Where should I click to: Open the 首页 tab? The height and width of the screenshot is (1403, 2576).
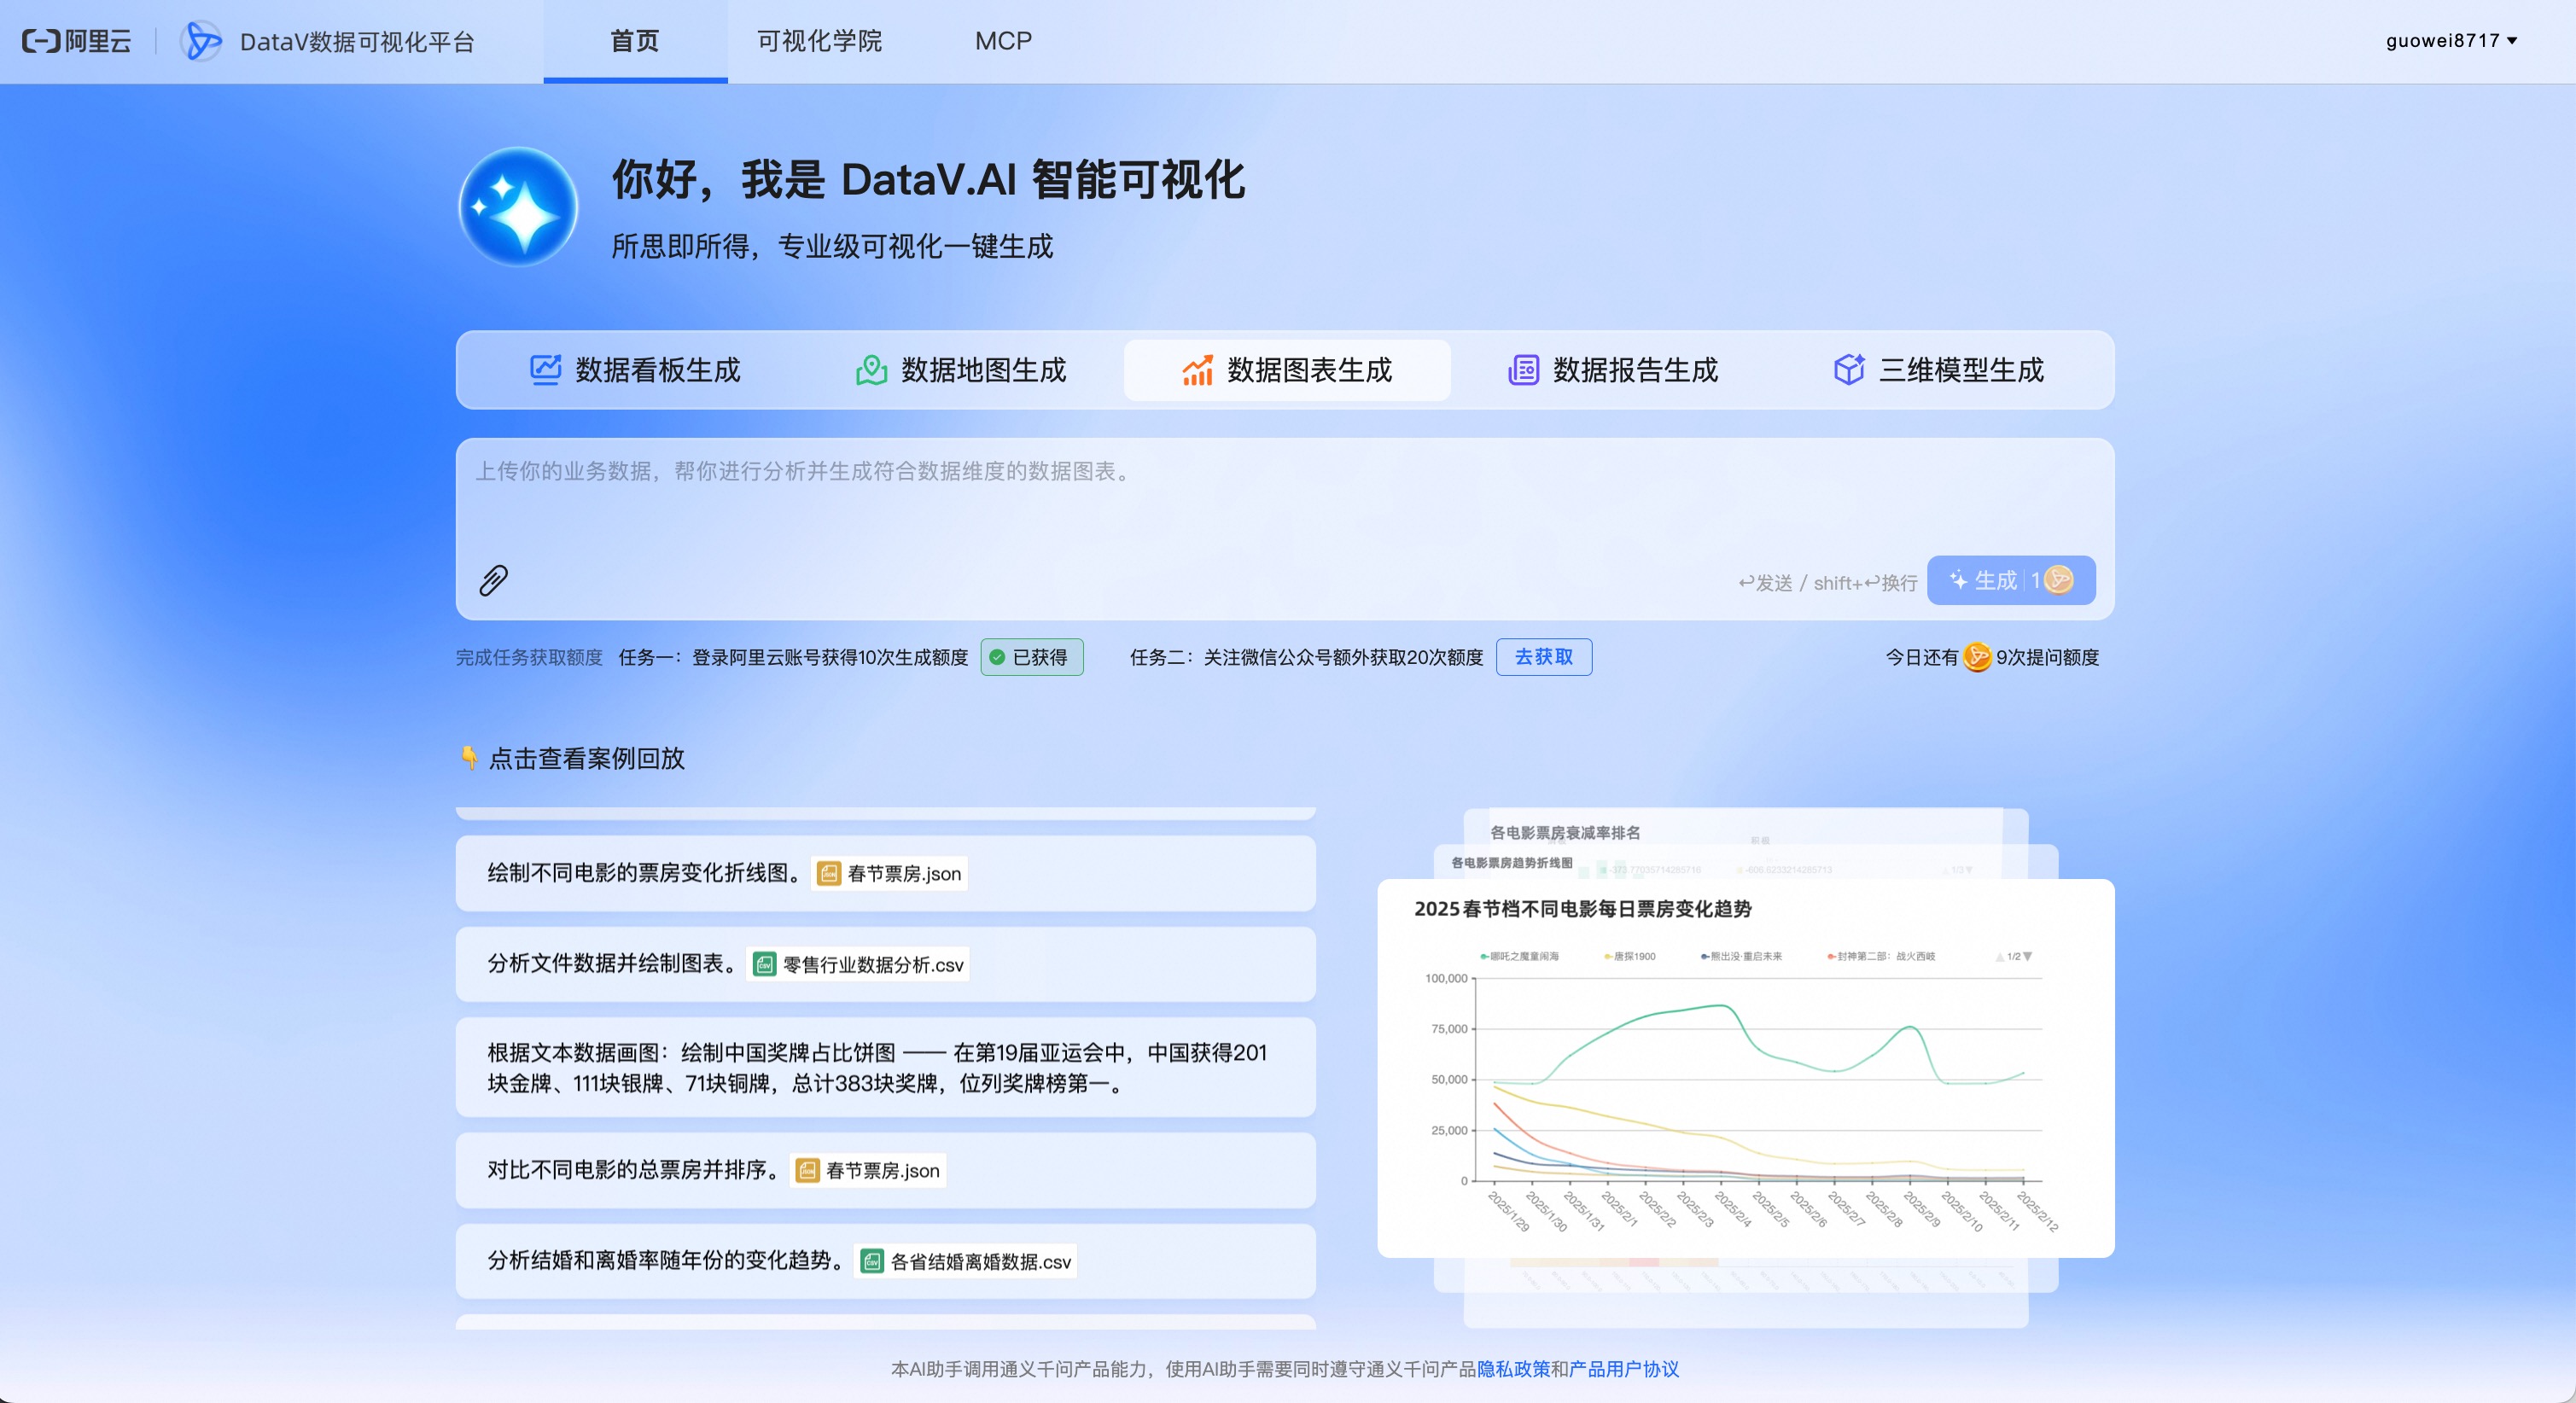[635, 41]
